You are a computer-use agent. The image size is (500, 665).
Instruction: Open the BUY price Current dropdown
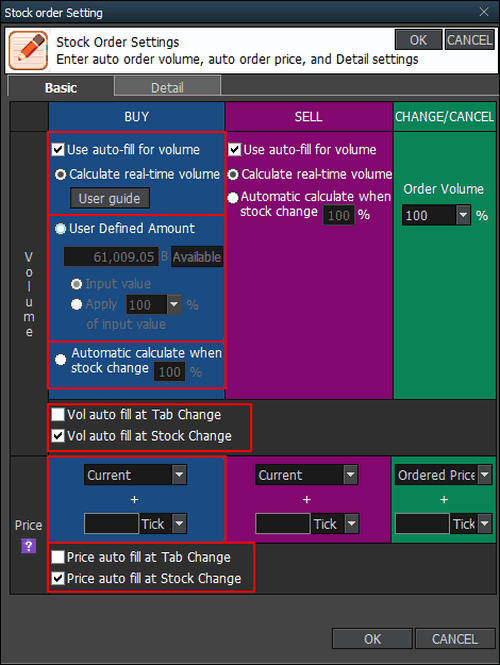[x=179, y=475]
